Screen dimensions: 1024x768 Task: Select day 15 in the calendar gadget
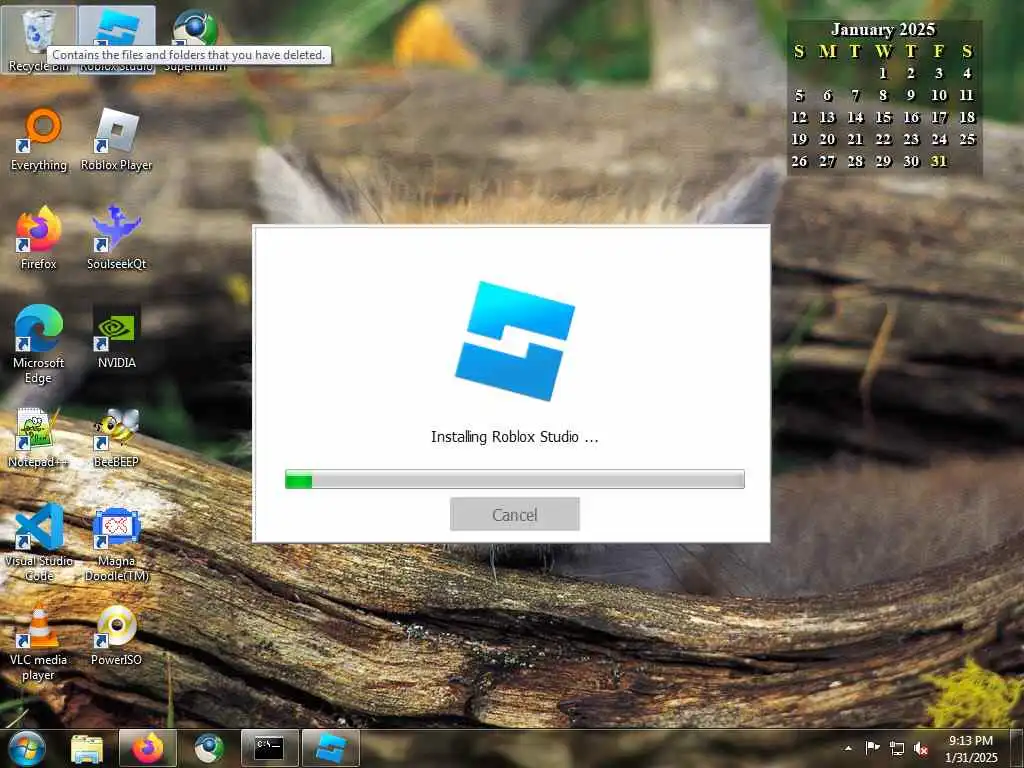884,118
